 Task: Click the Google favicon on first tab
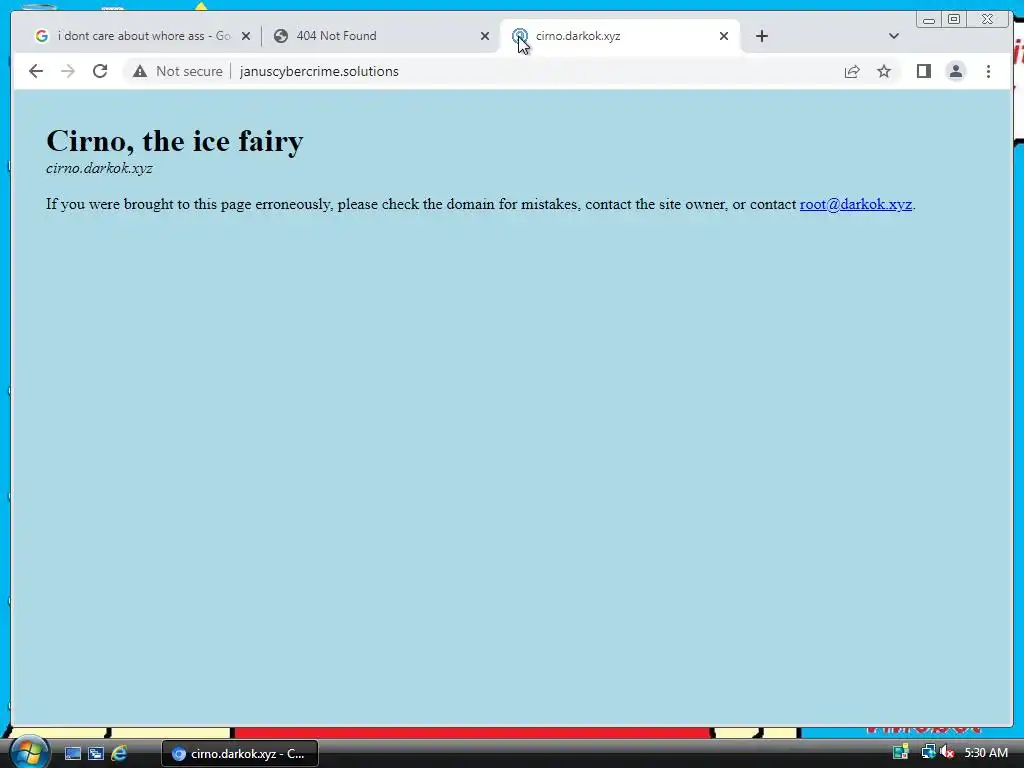[x=42, y=36]
